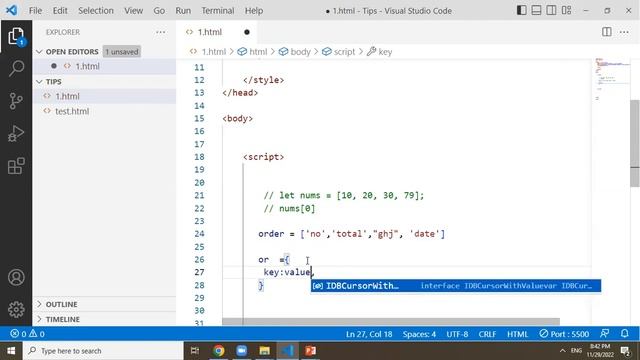Open feedback icon in status bar
The image size is (640, 360).
(605, 334)
